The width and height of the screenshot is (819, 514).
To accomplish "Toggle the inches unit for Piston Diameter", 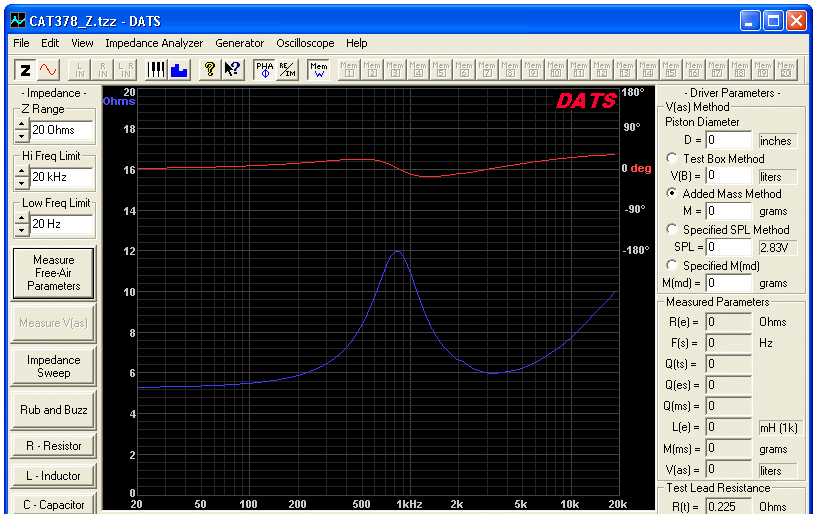I will coord(776,141).
